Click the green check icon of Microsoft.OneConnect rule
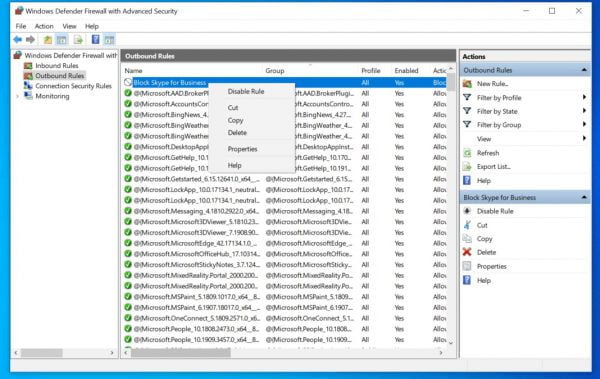This screenshot has height=379, width=600. tap(128, 318)
